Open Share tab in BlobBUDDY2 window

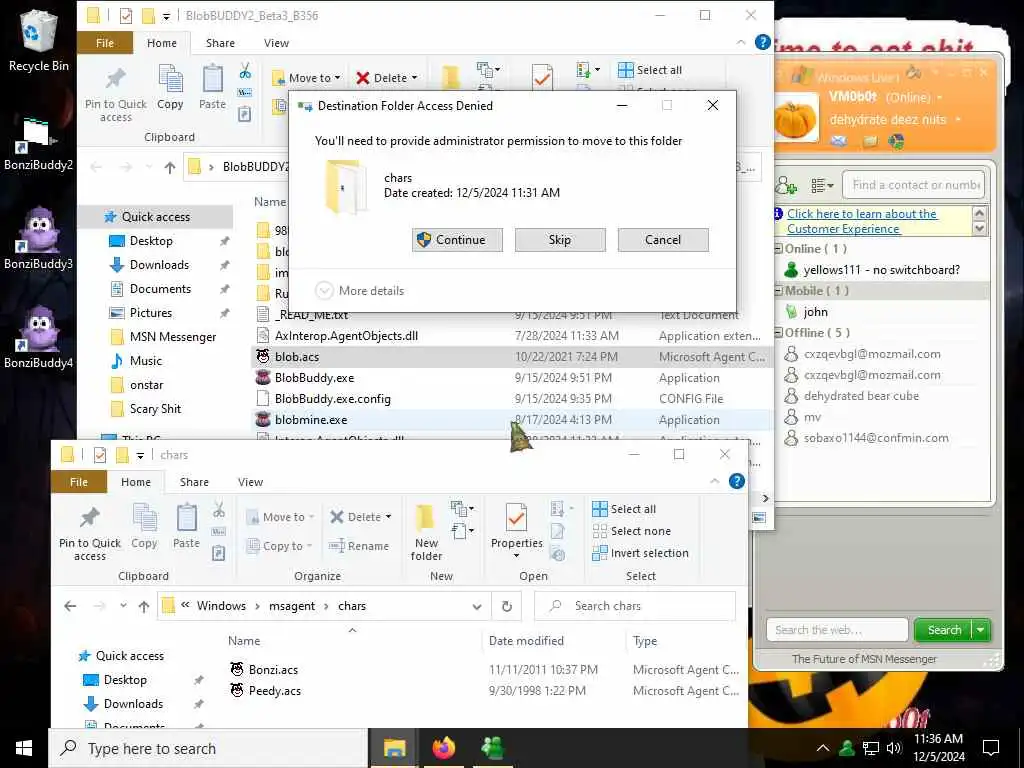click(x=220, y=43)
